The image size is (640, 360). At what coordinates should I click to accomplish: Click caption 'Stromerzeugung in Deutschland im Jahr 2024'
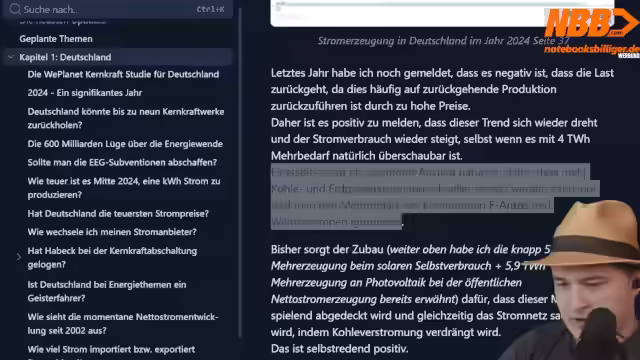pyautogui.click(x=443, y=41)
